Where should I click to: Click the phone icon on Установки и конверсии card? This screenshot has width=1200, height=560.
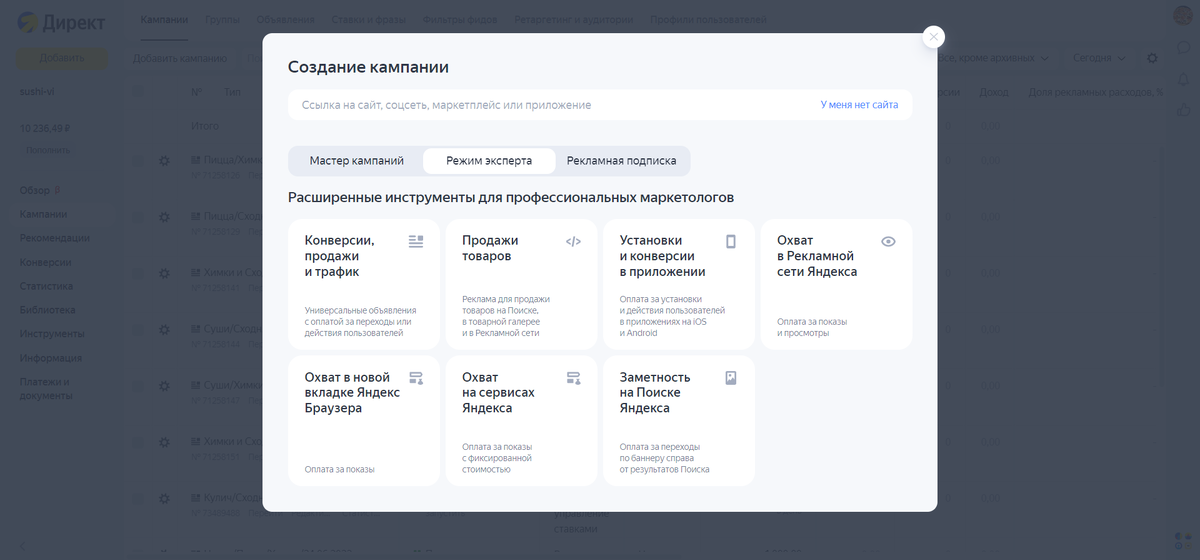tap(731, 241)
